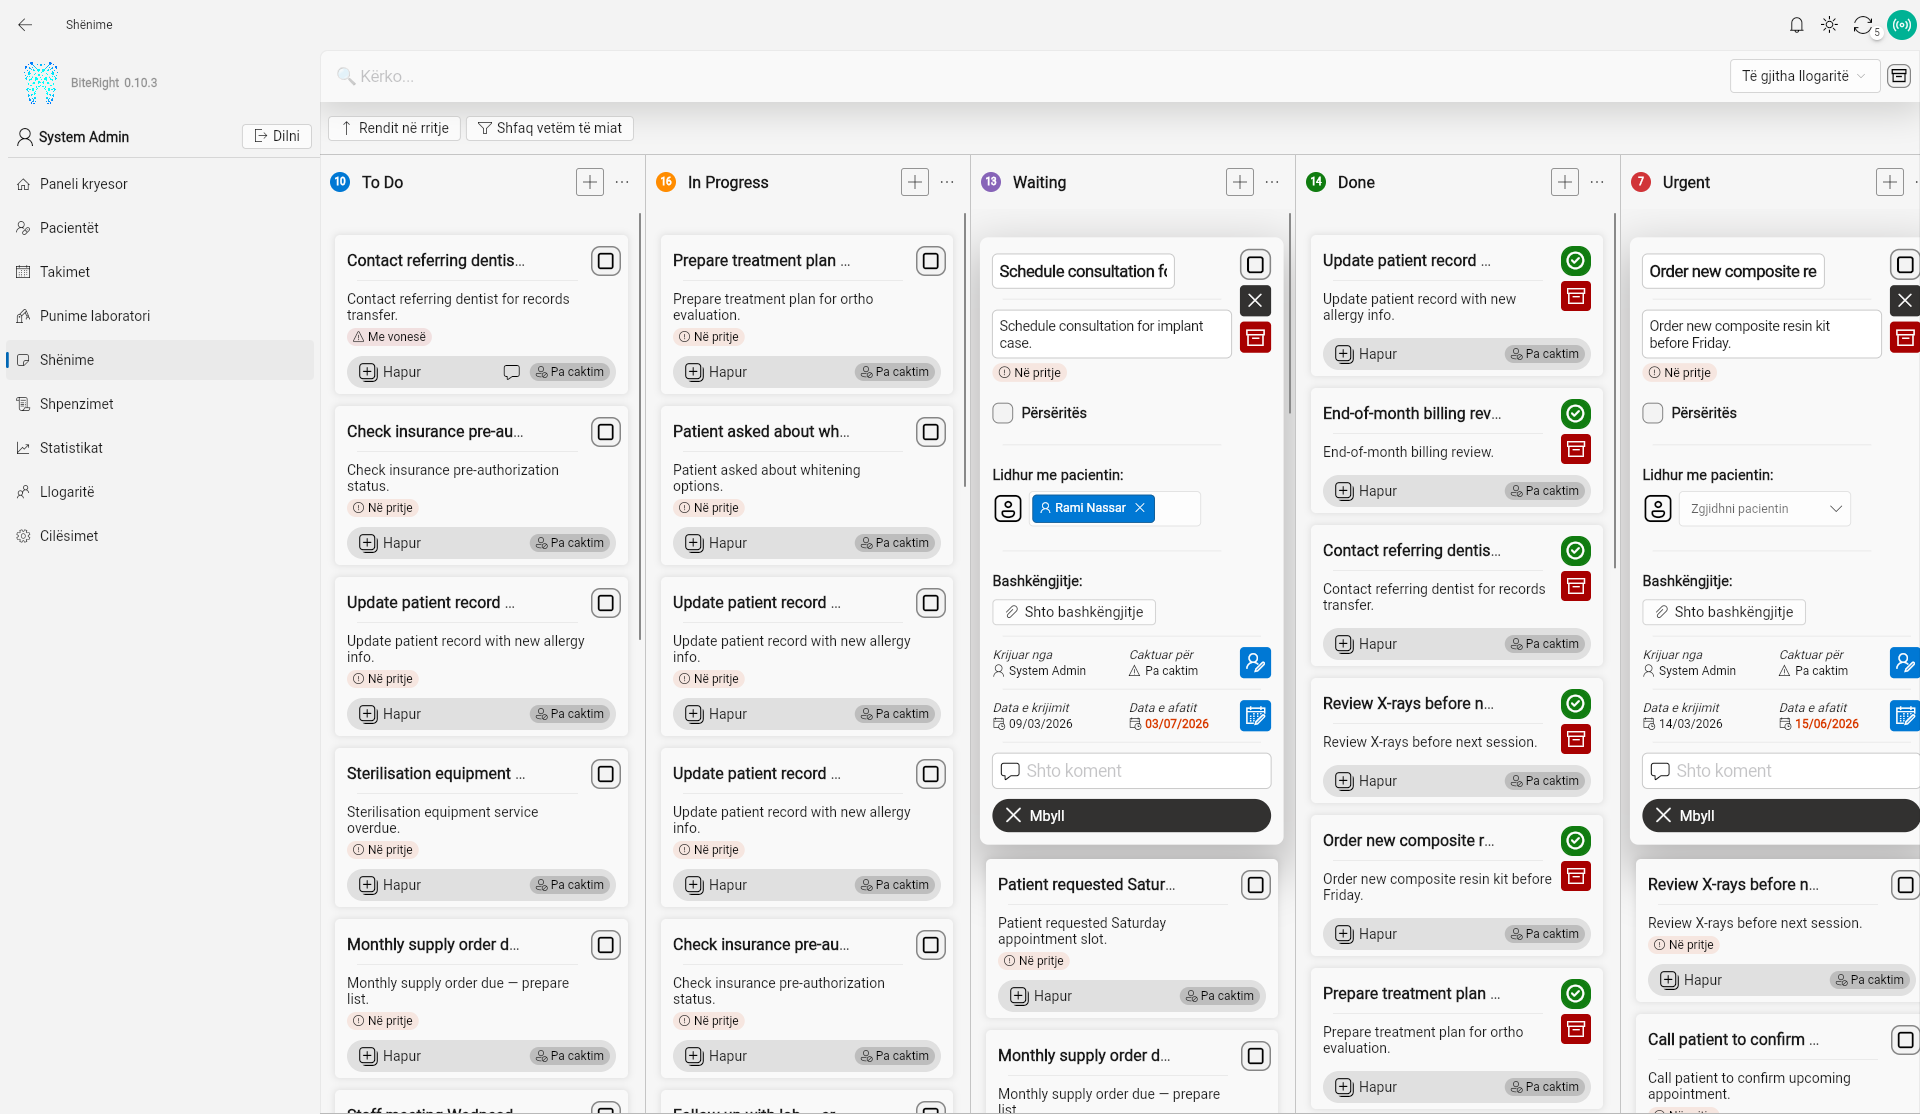
Task: Archive the Review X-rays Done card
Action: click(x=1576, y=739)
